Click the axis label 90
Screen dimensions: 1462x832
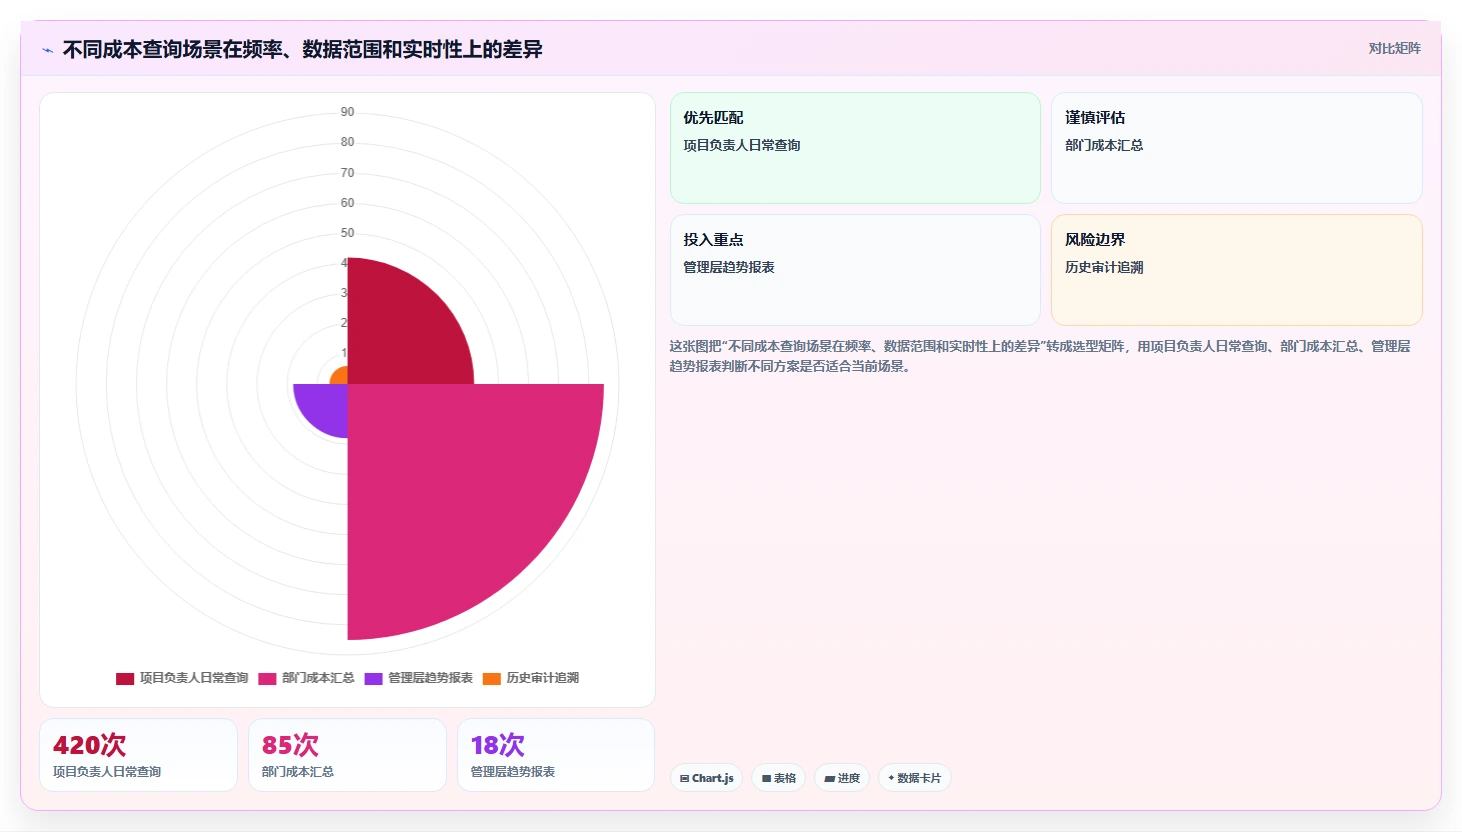point(347,112)
